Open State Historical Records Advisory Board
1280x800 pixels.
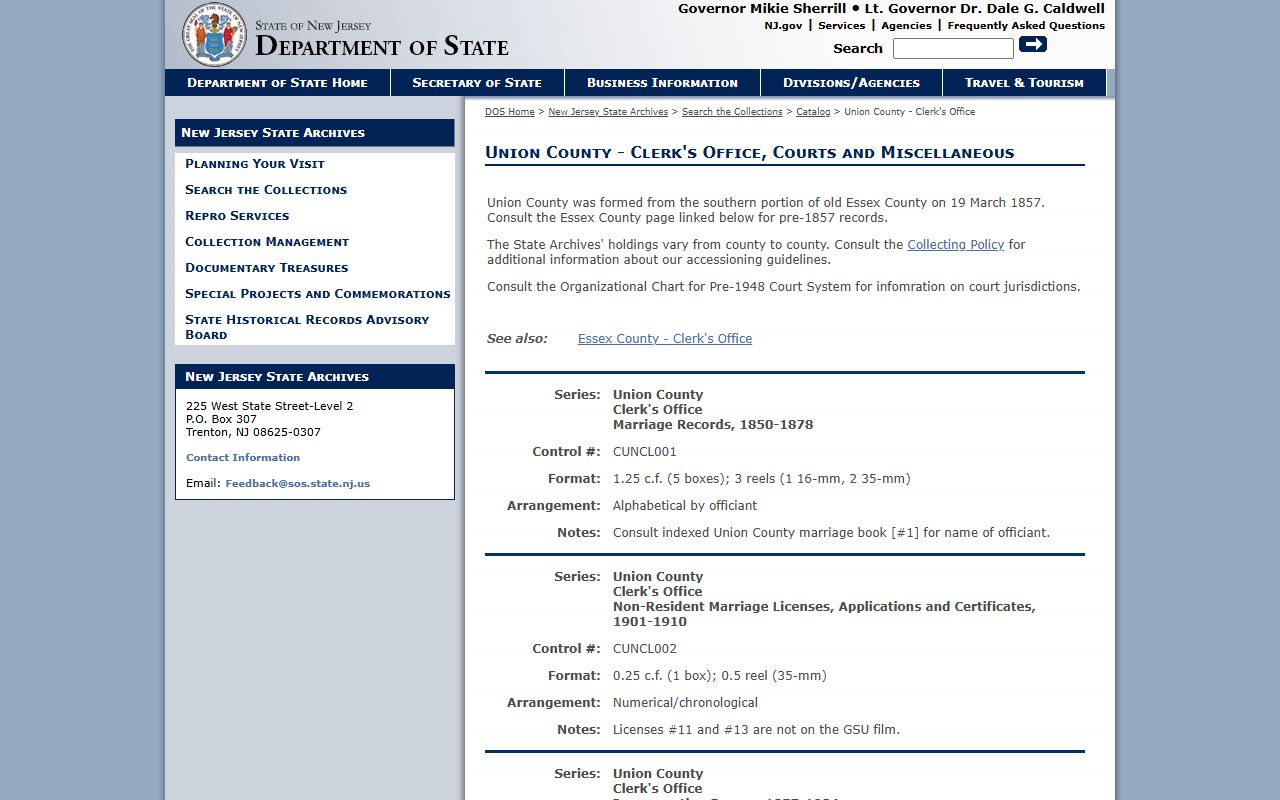(x=307, y=327)
